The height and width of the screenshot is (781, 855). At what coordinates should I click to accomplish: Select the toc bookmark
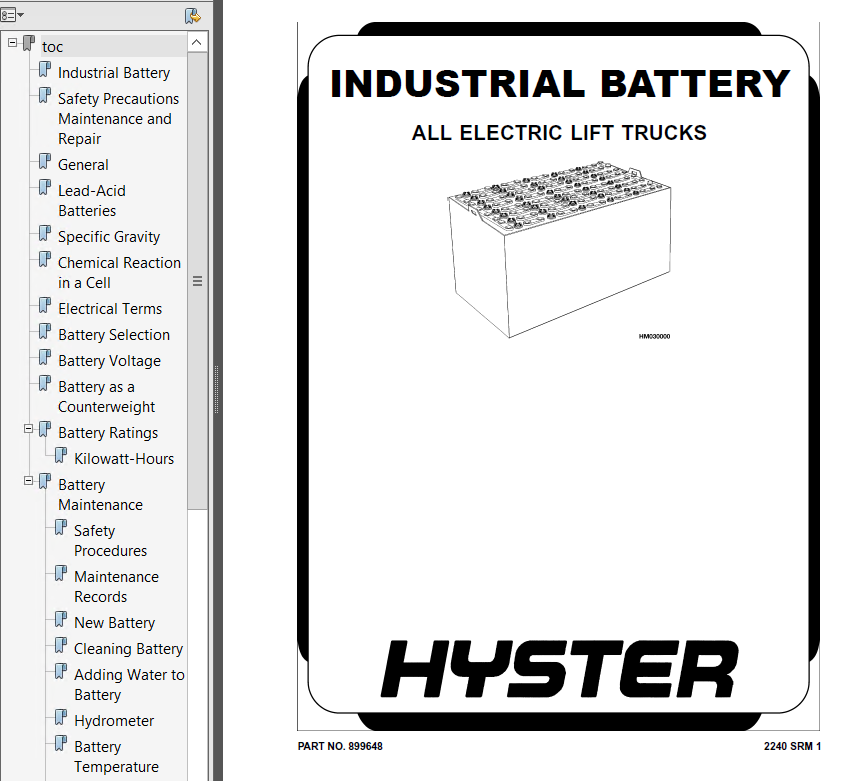point(52,47)
